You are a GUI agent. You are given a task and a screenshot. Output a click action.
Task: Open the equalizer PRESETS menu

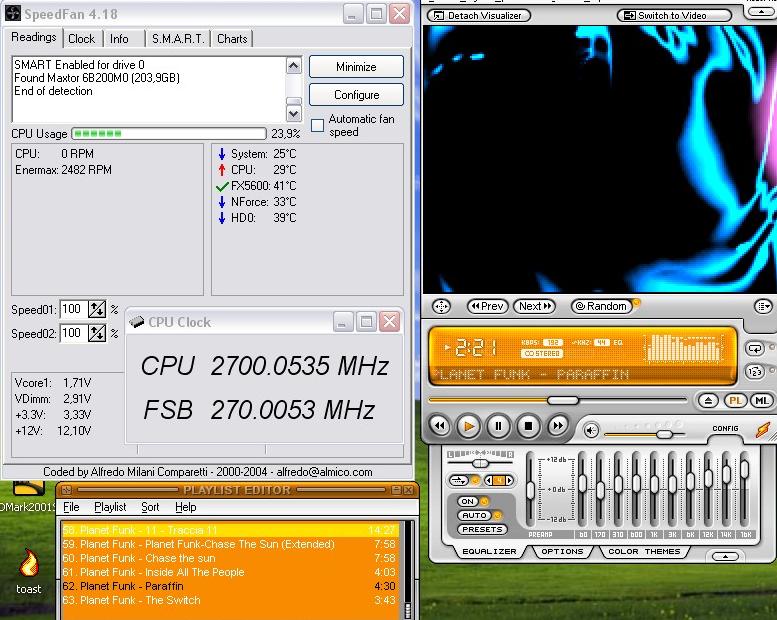[x=482, y=529]
